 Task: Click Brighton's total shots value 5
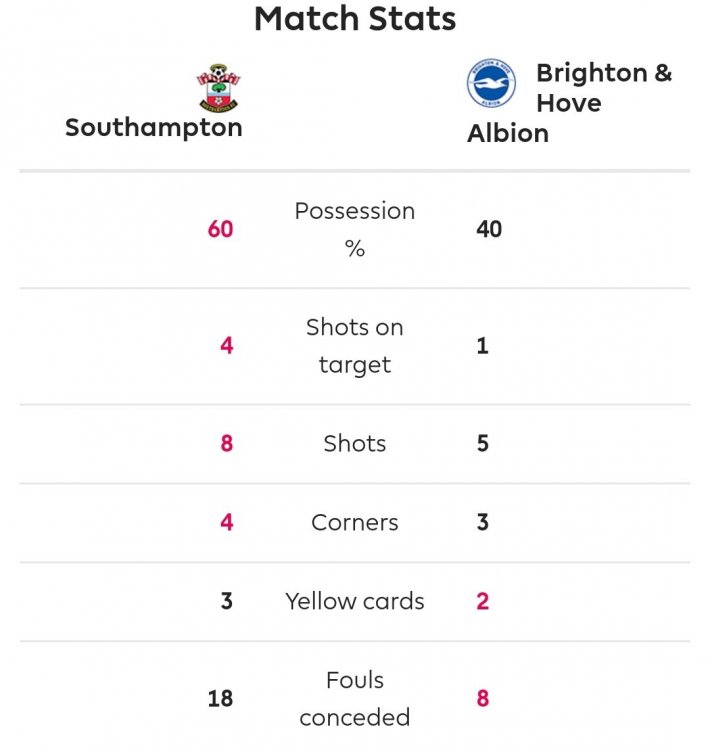click(x=482, y=443)
